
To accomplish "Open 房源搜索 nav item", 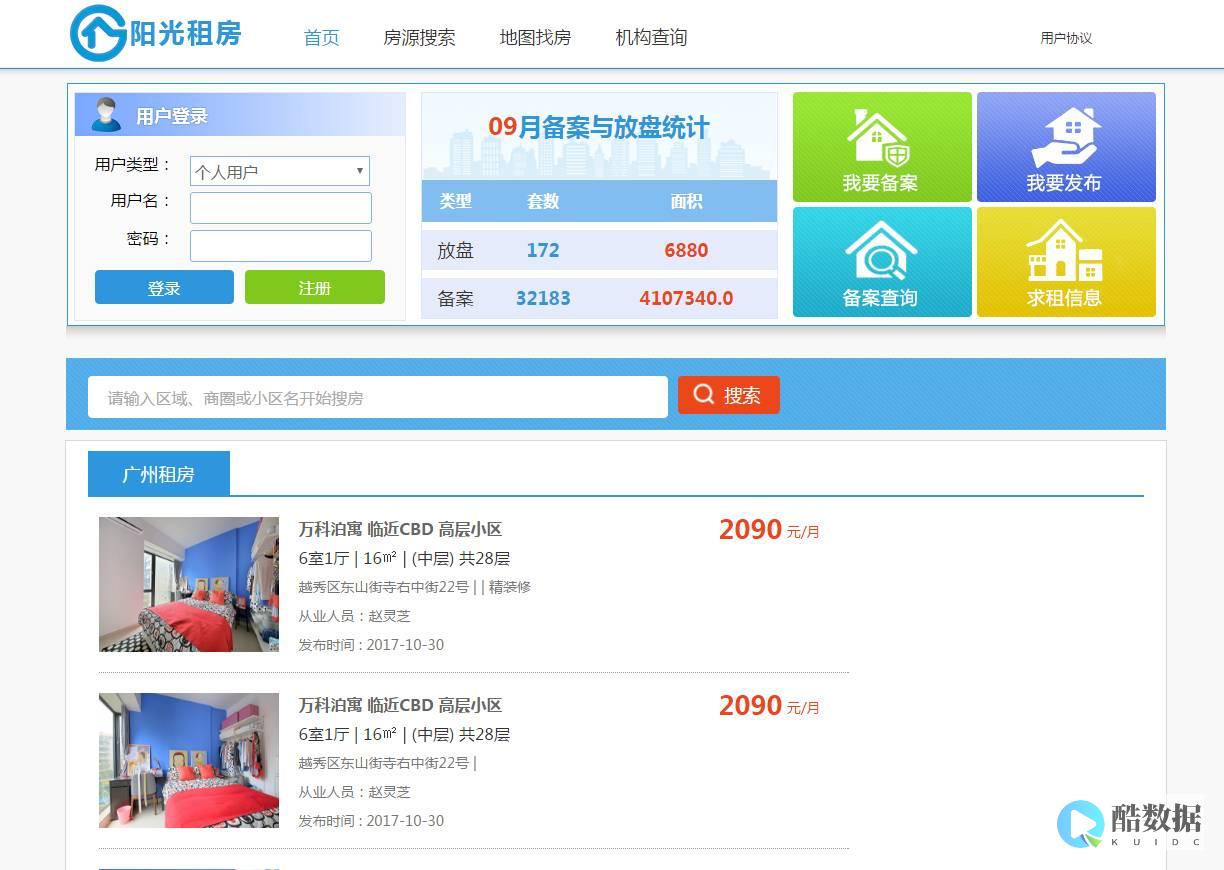I will click(419, 37).
